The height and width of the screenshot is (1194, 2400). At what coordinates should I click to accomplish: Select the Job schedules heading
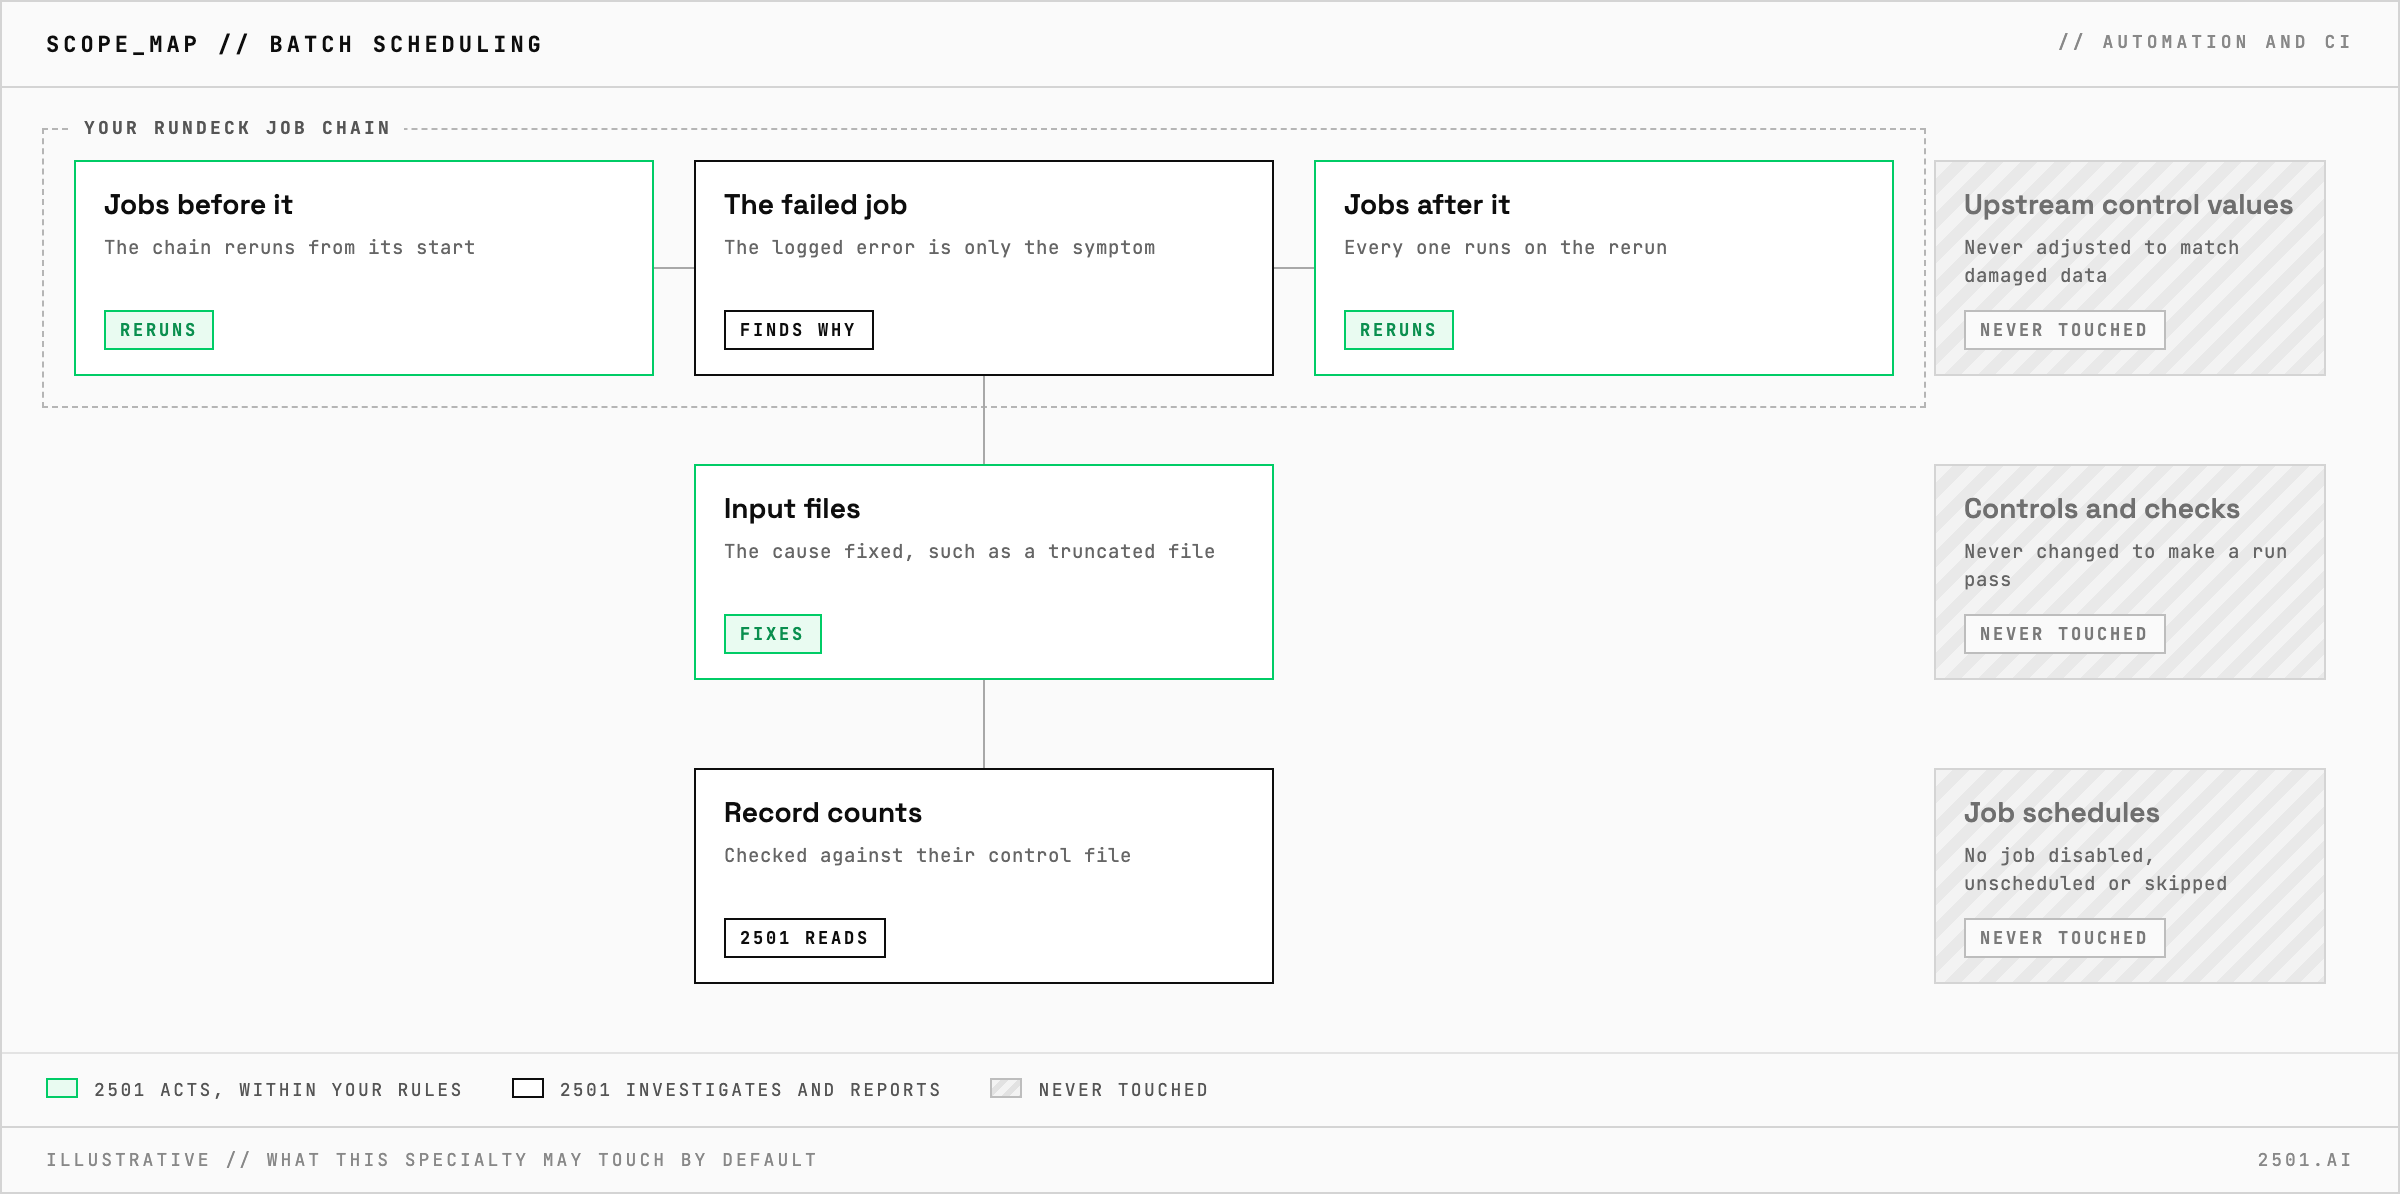coord(2062,812)
